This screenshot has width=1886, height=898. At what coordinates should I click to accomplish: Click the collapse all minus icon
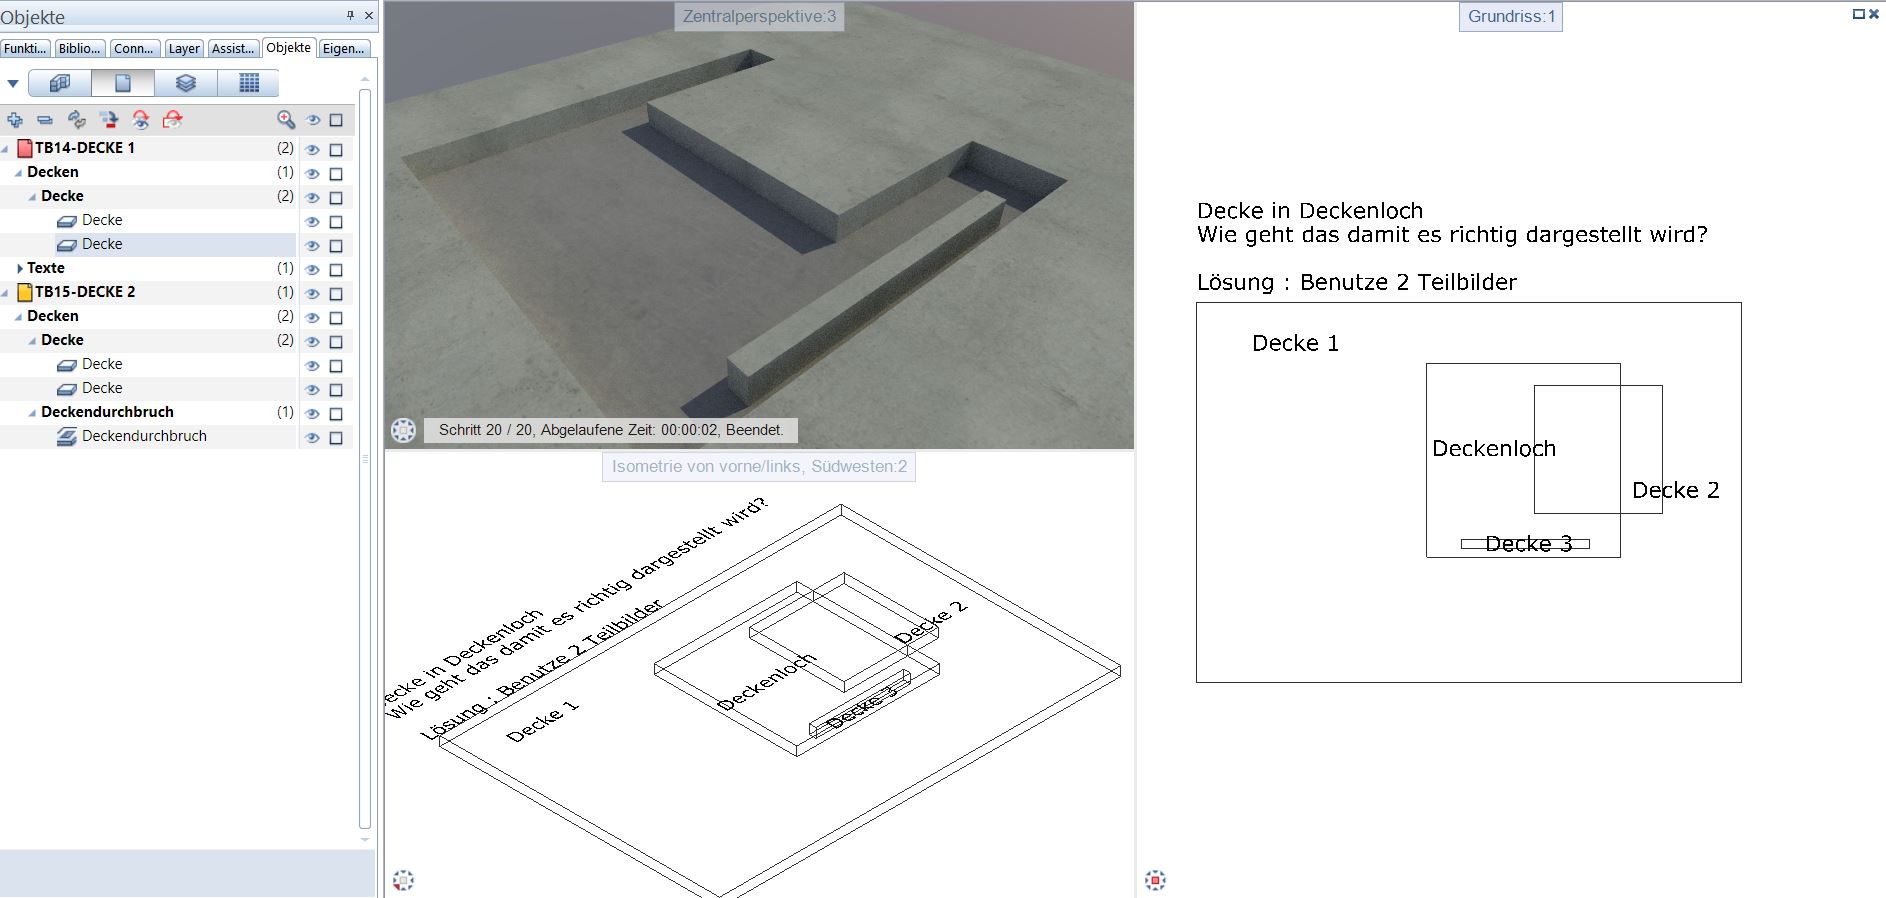[45, 120]
